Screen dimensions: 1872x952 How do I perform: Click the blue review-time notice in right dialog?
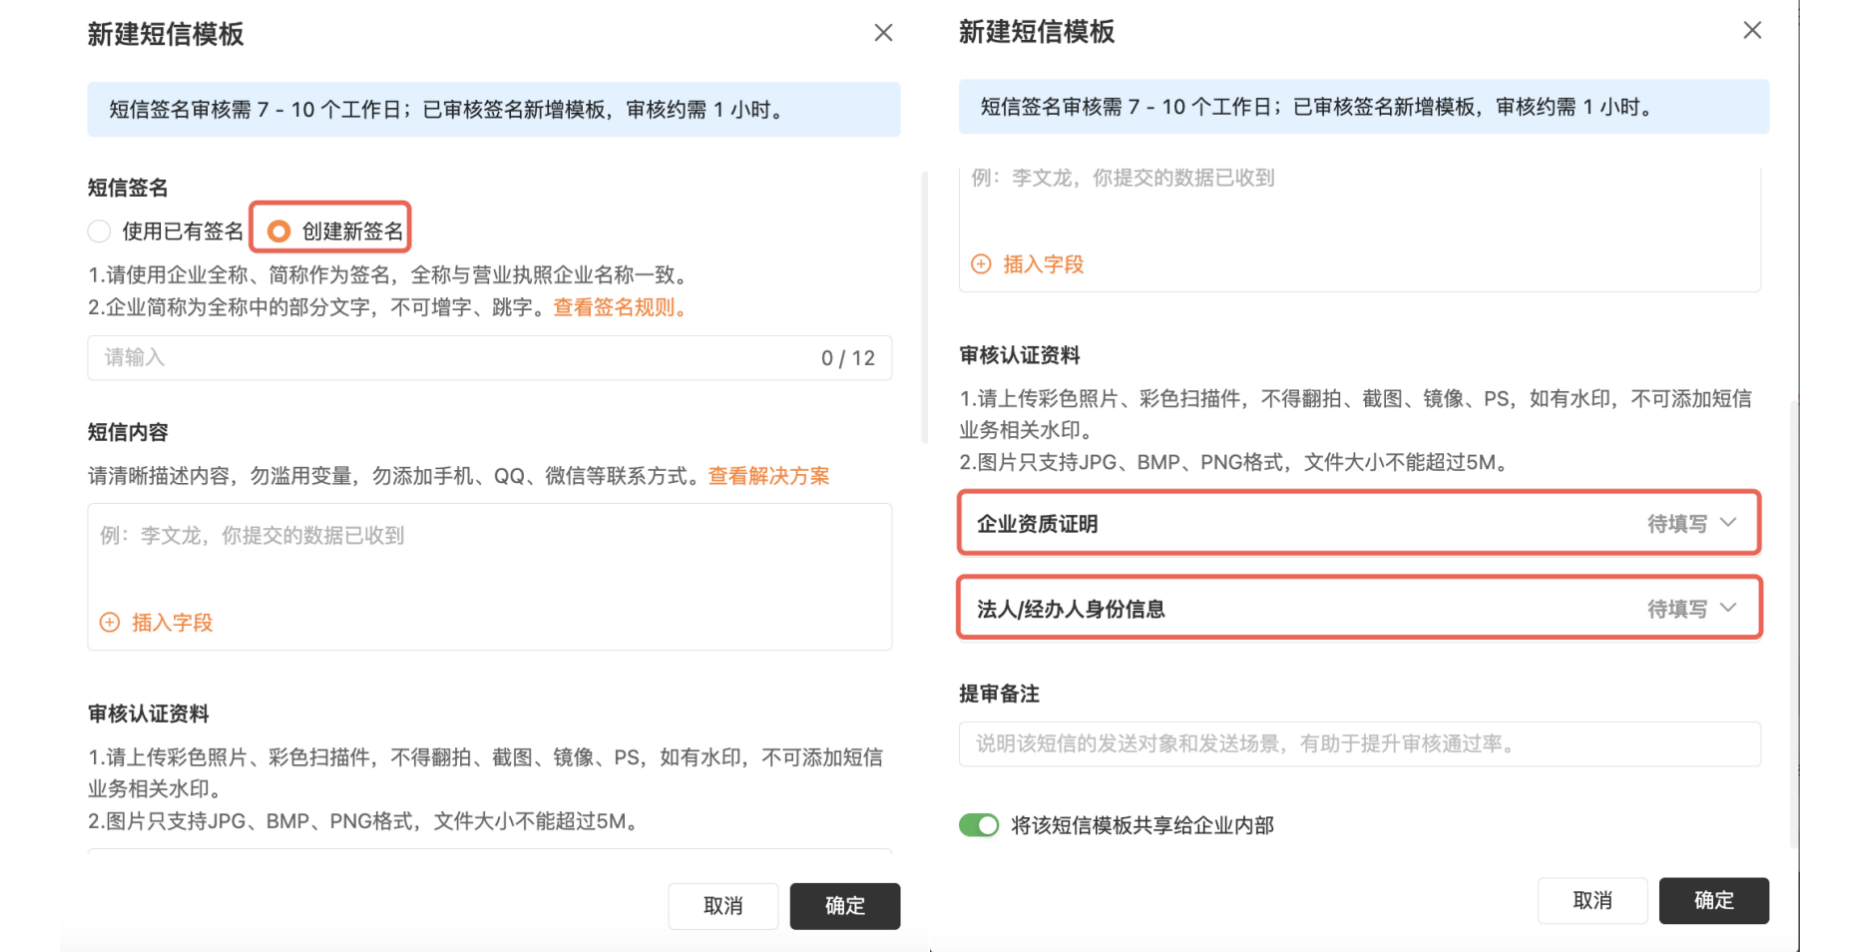(x=1363, y=107)
